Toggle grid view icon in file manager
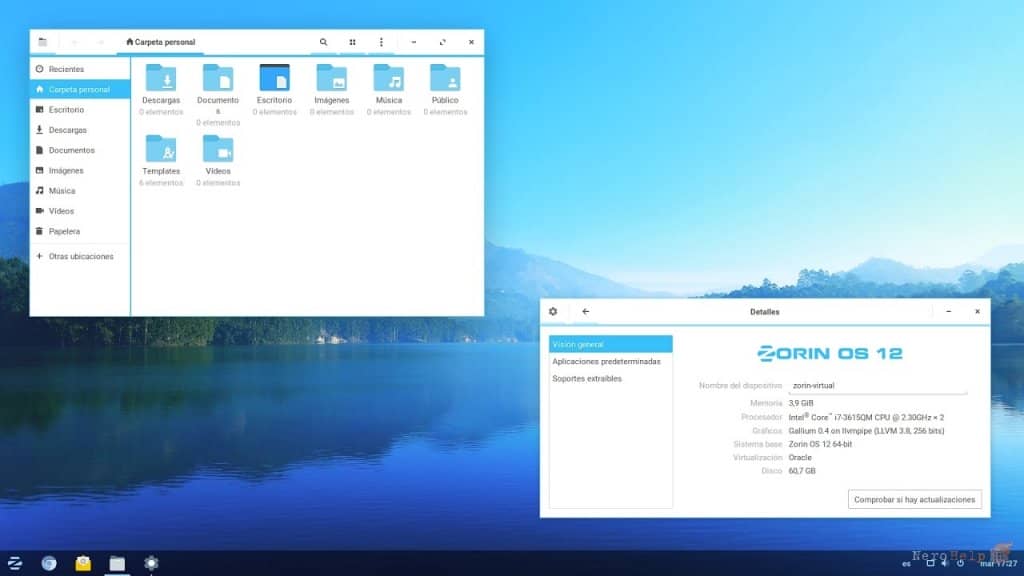1024x576 pixels. (352, 42)
